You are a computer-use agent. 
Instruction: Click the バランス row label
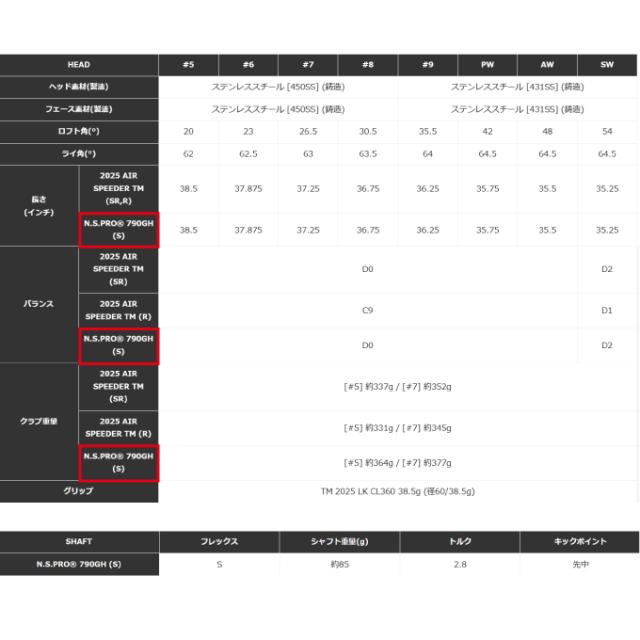[39, 301]
